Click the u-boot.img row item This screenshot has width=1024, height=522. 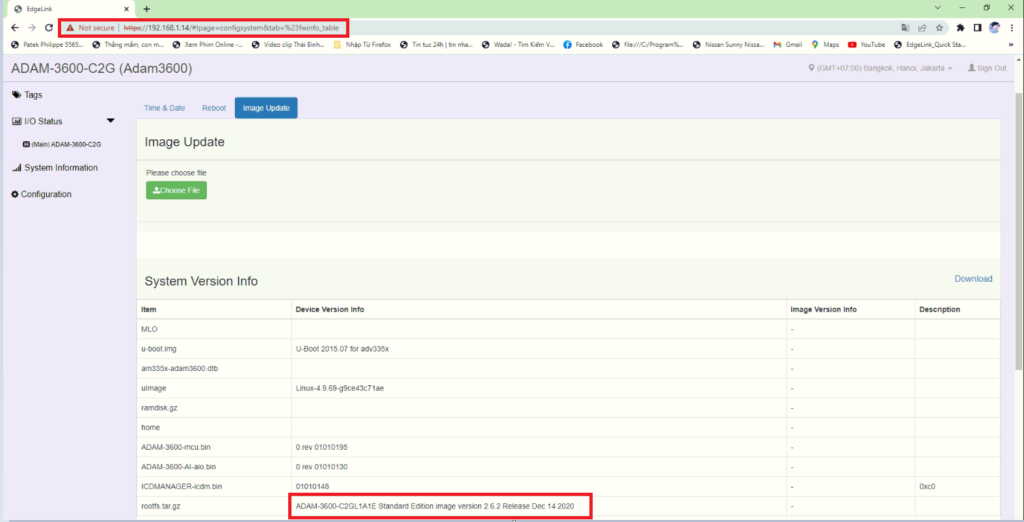click(159, 349)
